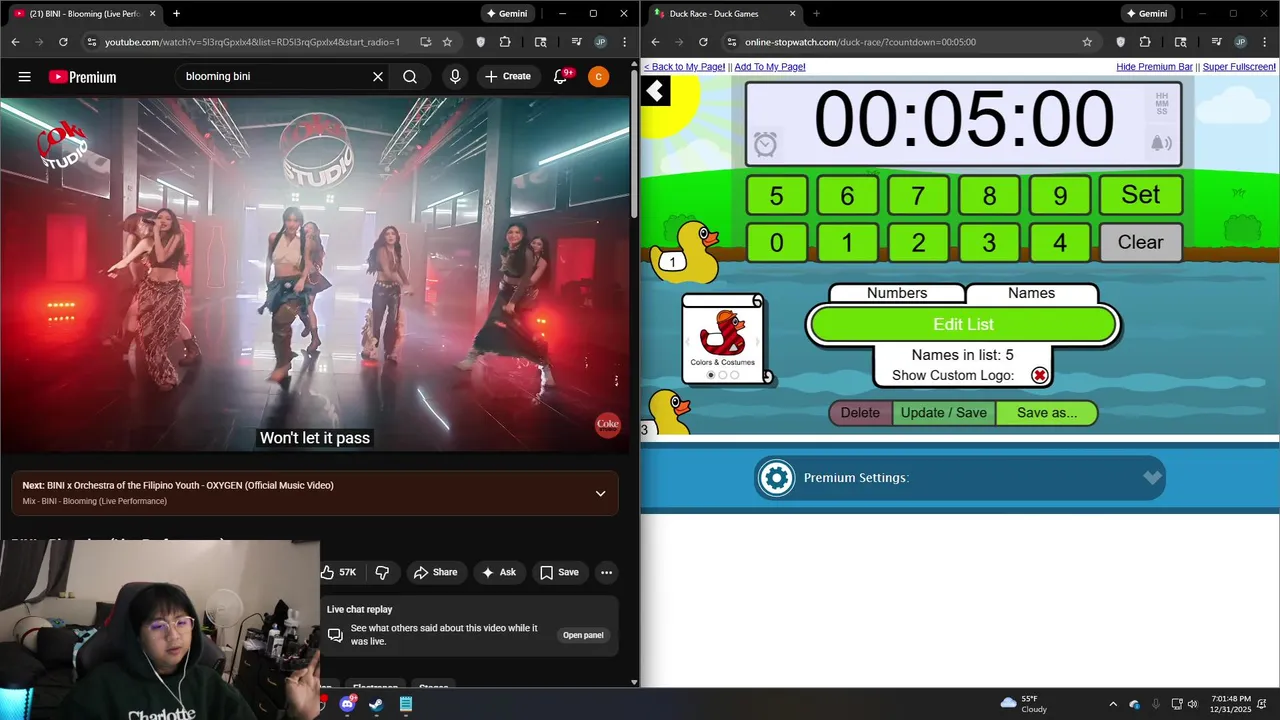Click the Back to My Page link

(684, 67)
